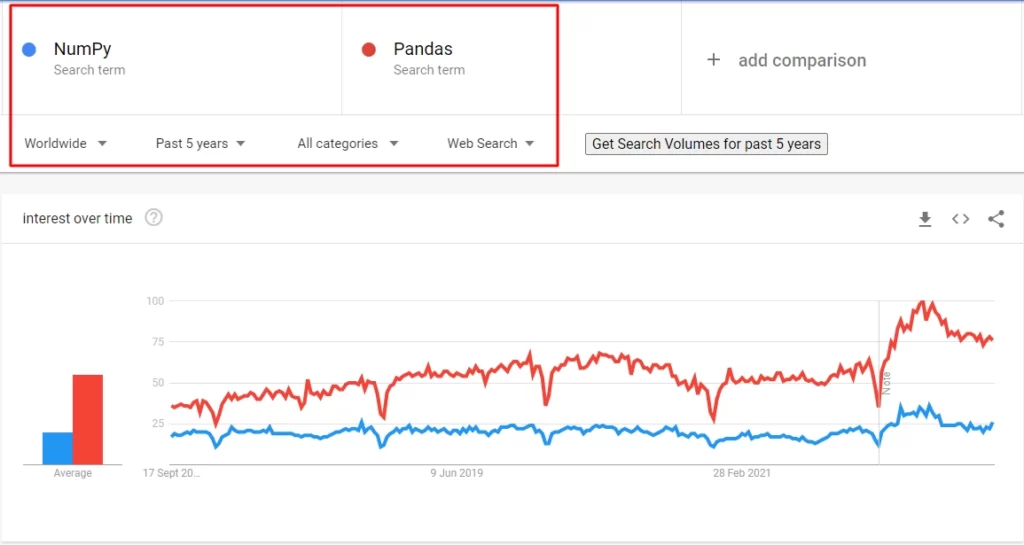Viewport: 1024px width, 545px height.
Task: Select the red Pandas term dot
Action: pos(368,50)
